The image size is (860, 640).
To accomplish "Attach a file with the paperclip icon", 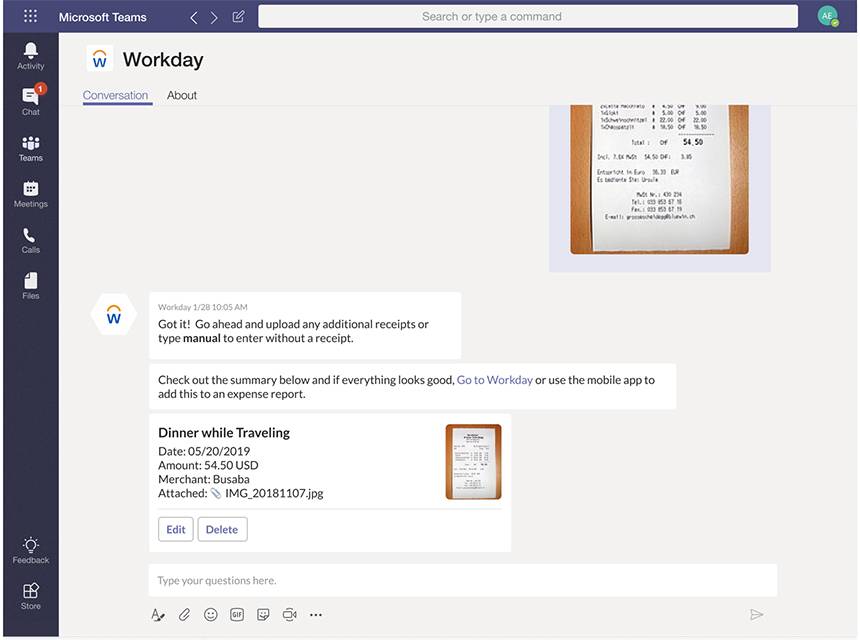I will [x=184, y=615].
